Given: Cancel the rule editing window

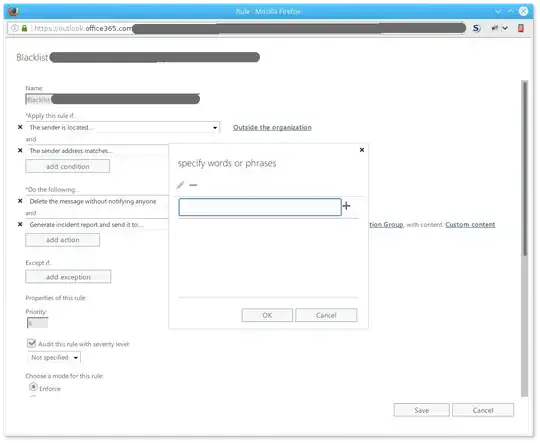Looking at the screenshot, I should pyautogui.click(x=483, y=410).
